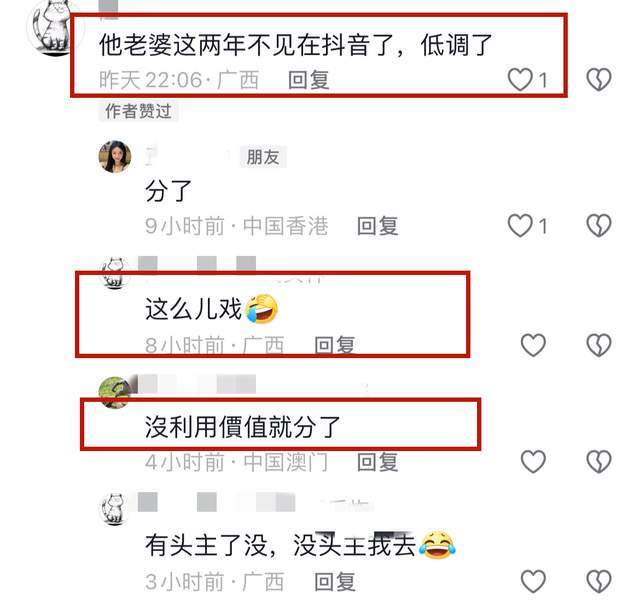The image size is (640, 608).
Task: Dislike the comment posted 3小时前
Action: pyautogui.click(x=599, y=581)
